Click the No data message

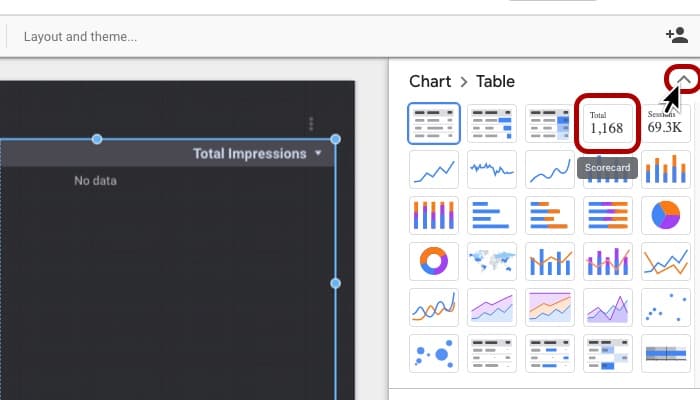(x=96, y=181)
